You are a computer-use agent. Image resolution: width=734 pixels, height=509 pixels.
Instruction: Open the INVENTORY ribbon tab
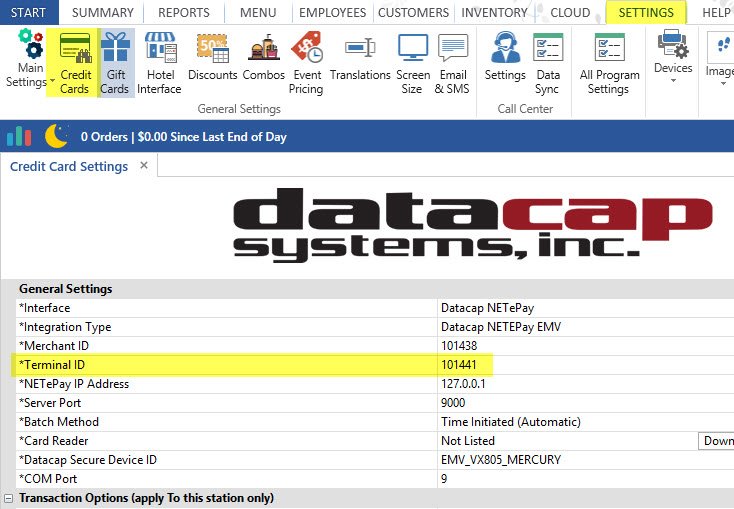tap(494, 13)
